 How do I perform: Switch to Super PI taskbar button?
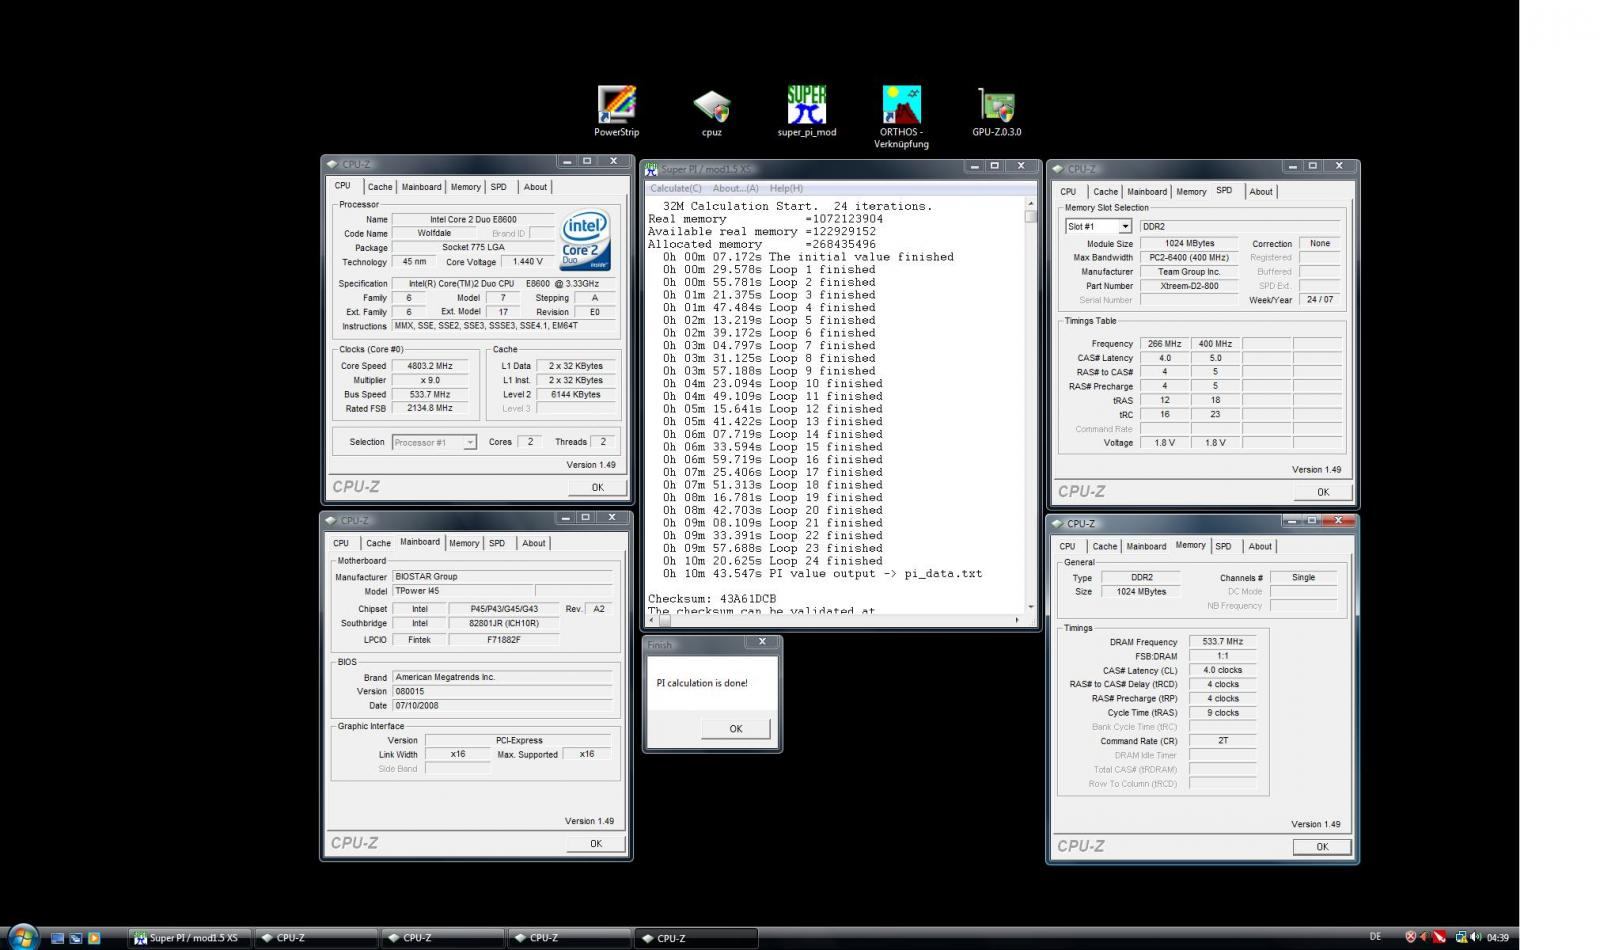(189, 938)
